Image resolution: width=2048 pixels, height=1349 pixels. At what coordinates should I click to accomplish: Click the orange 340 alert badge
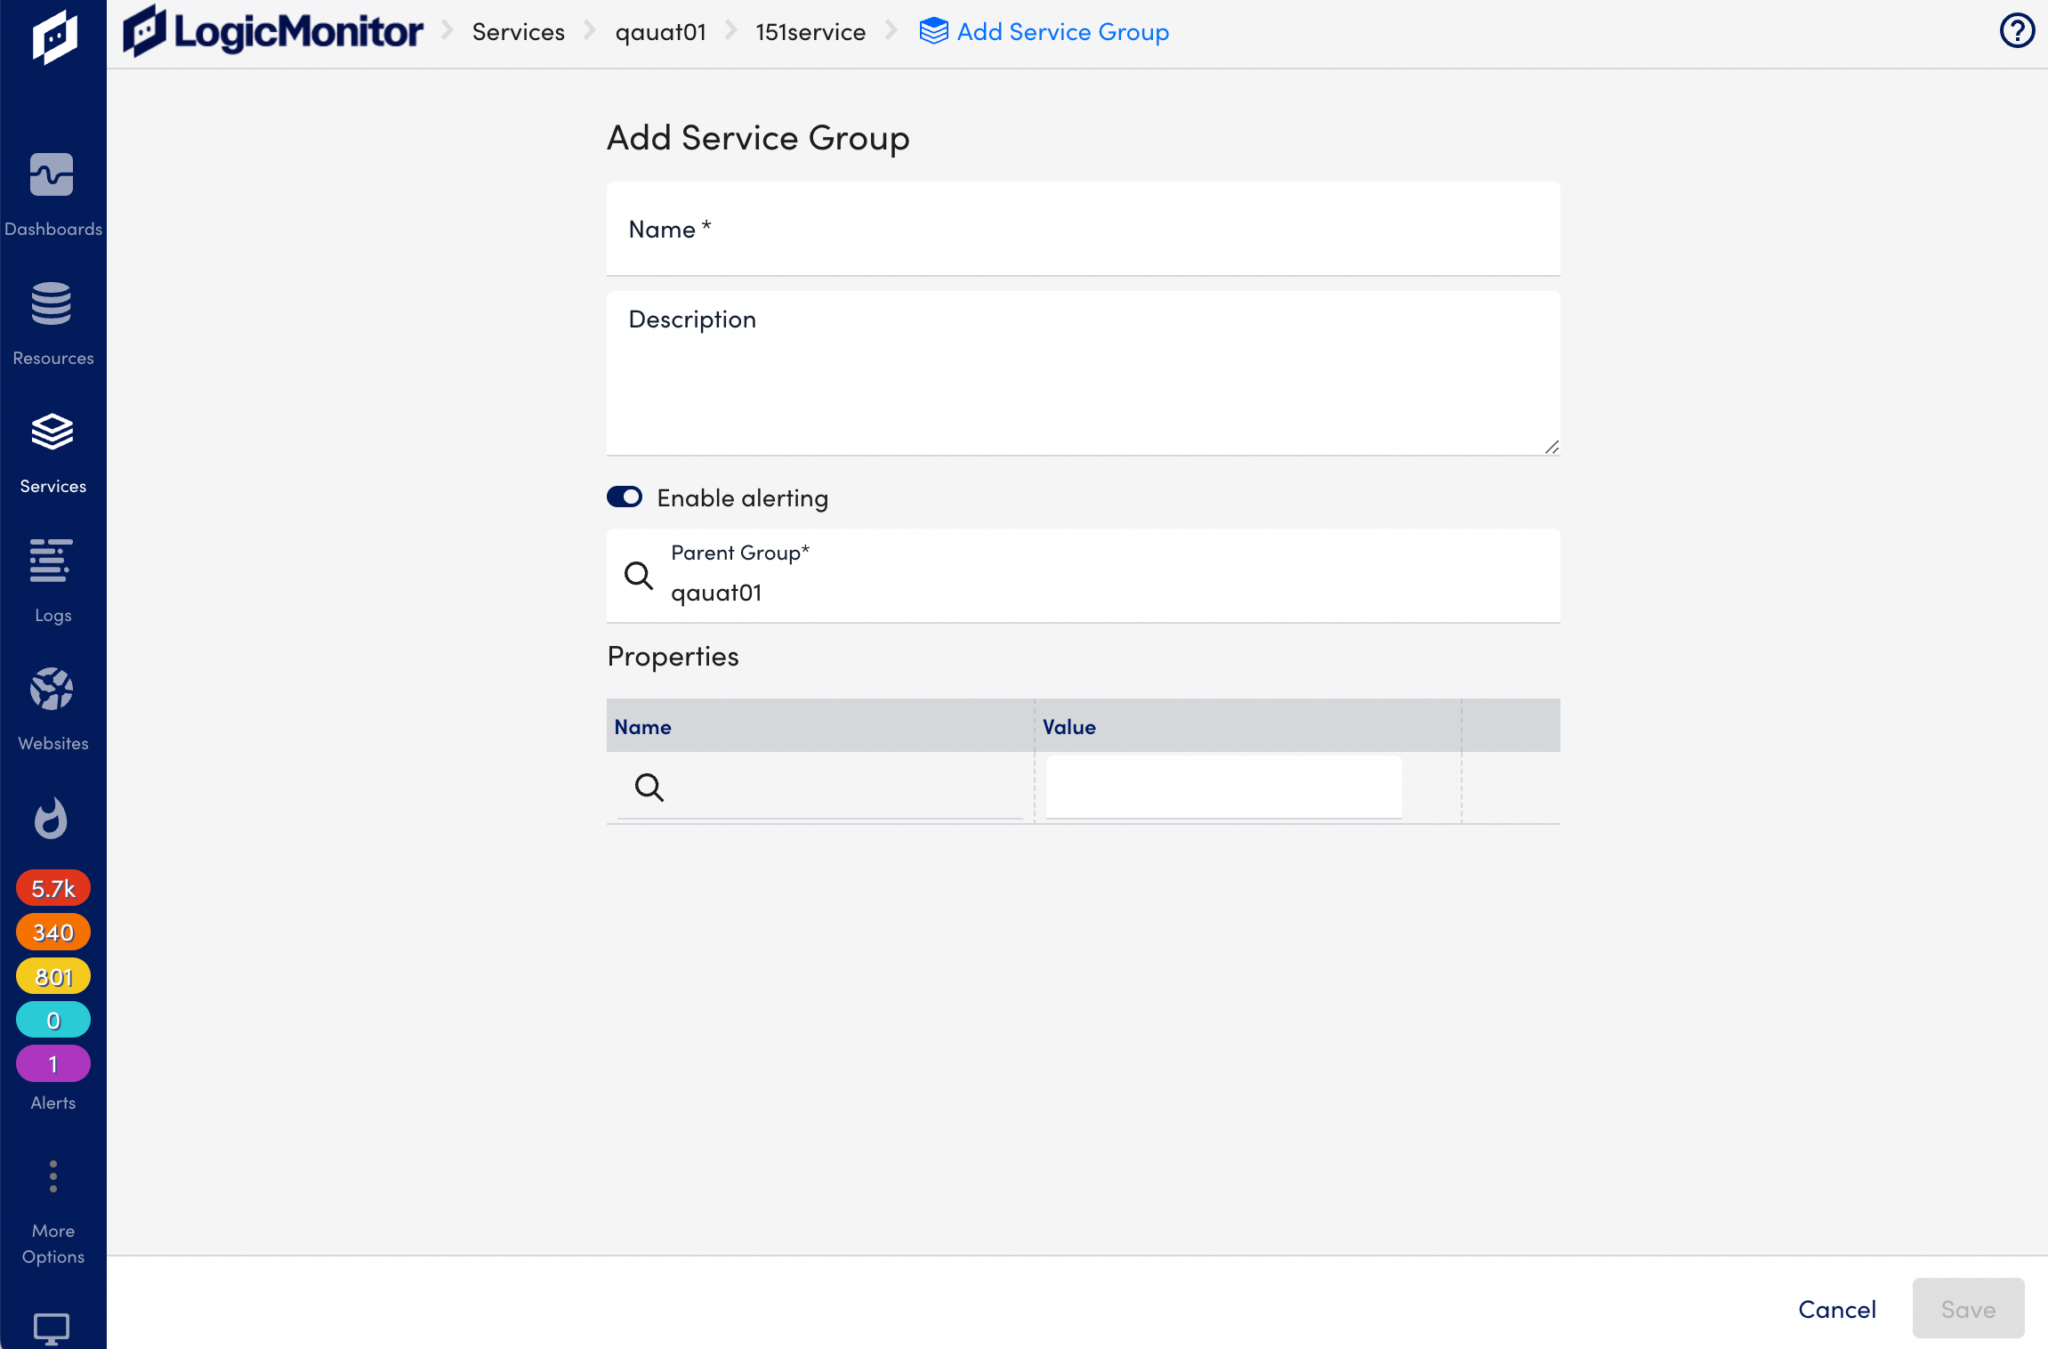pos(53,931)
